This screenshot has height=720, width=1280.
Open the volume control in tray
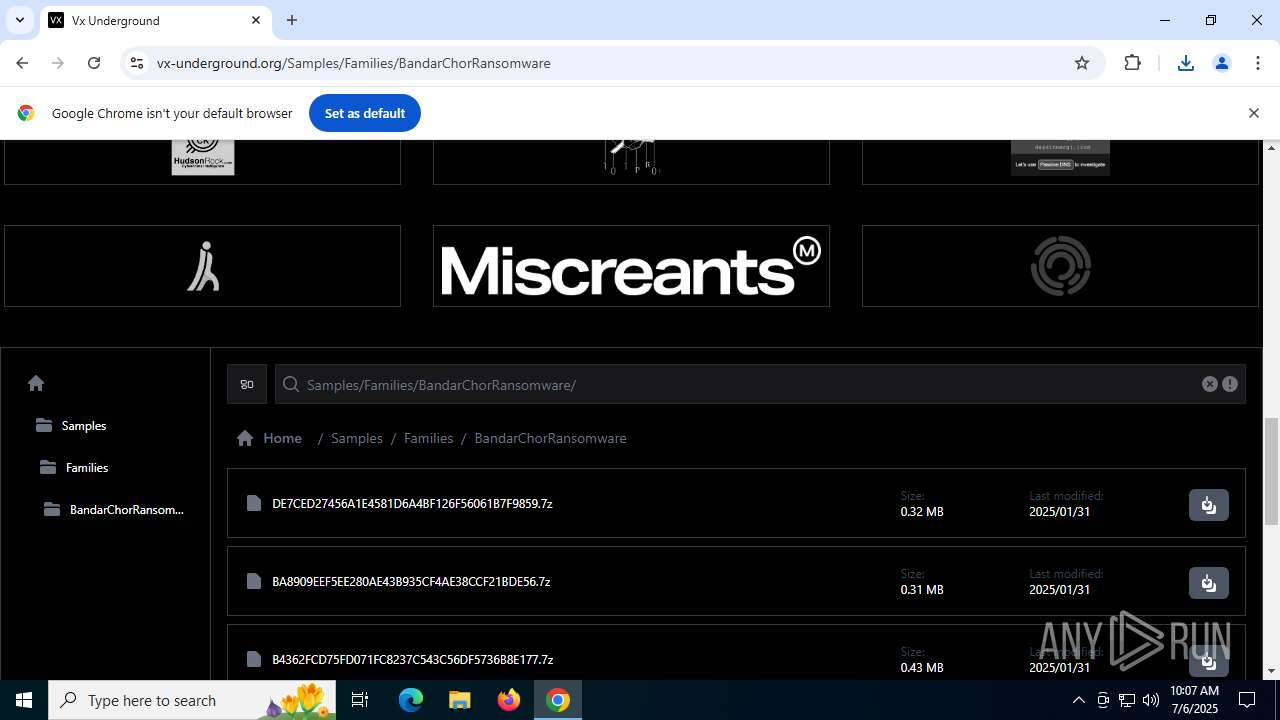pos(1150,700)
